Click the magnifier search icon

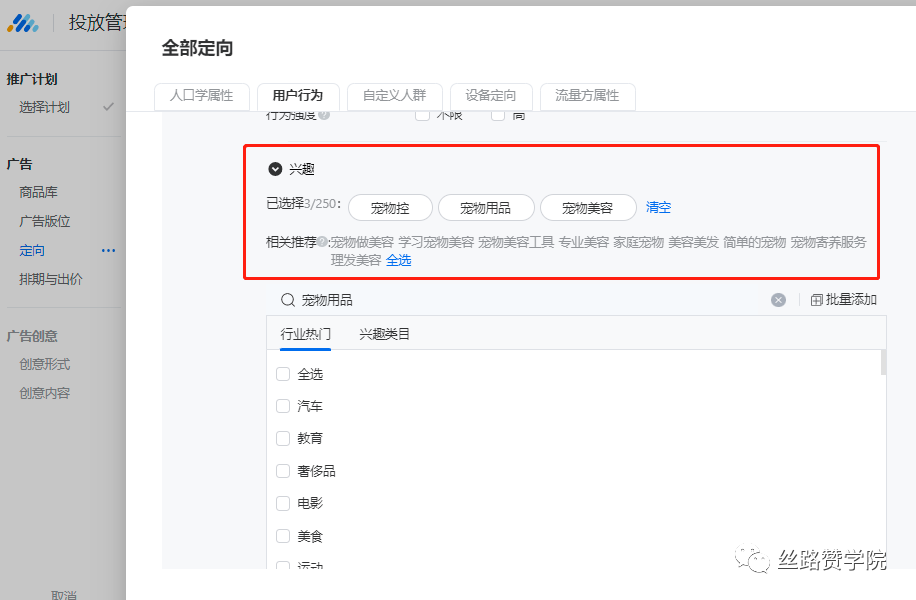point(287,300)
